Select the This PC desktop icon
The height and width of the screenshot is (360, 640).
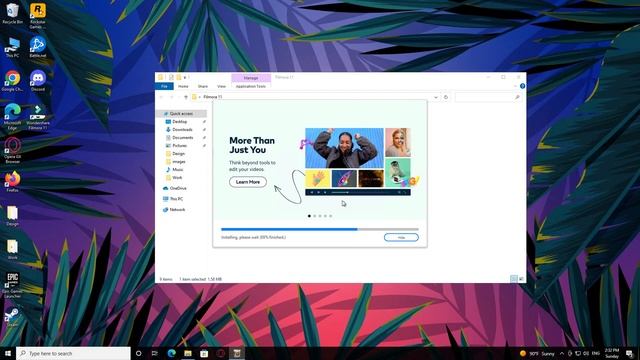pos(12,47)
